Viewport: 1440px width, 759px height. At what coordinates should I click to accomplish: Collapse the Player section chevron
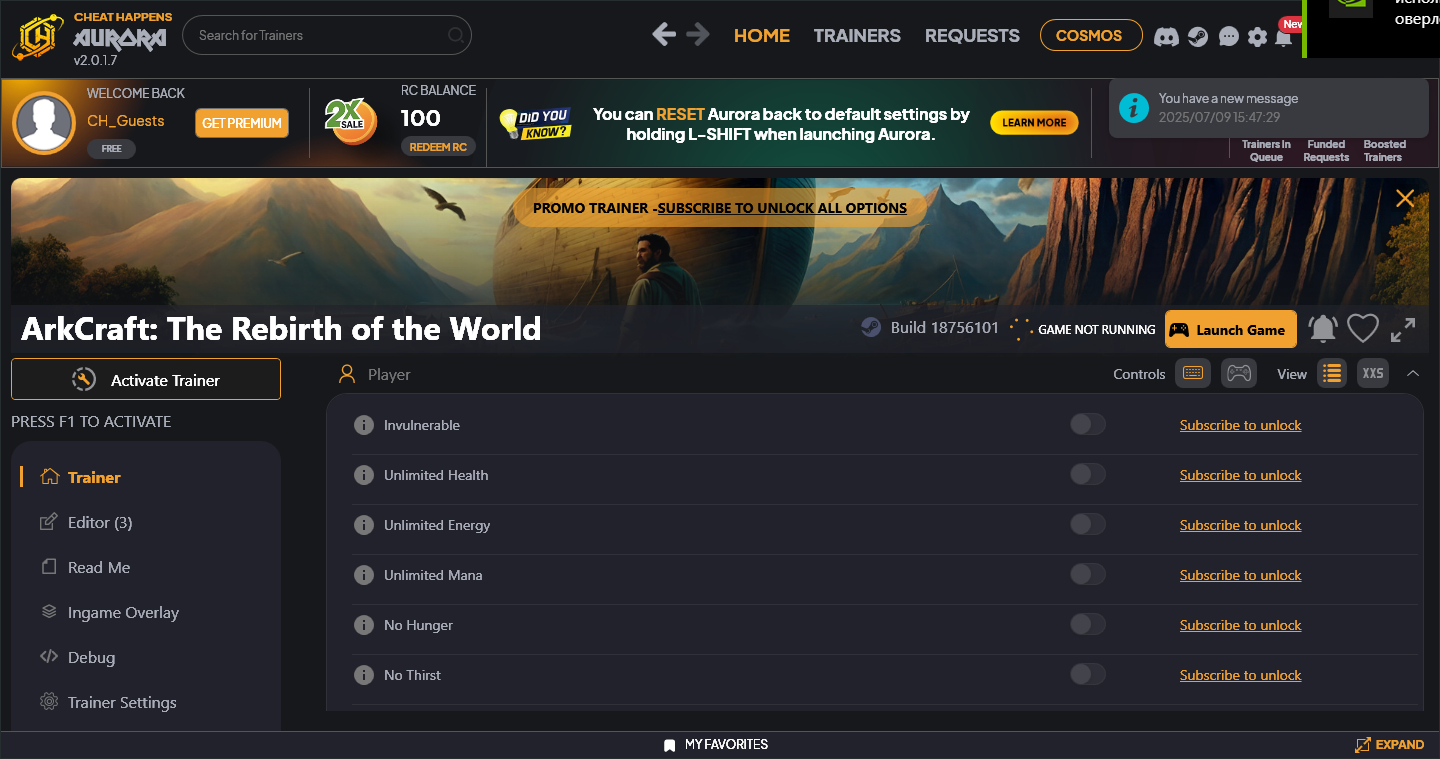tap(1412, 373)
